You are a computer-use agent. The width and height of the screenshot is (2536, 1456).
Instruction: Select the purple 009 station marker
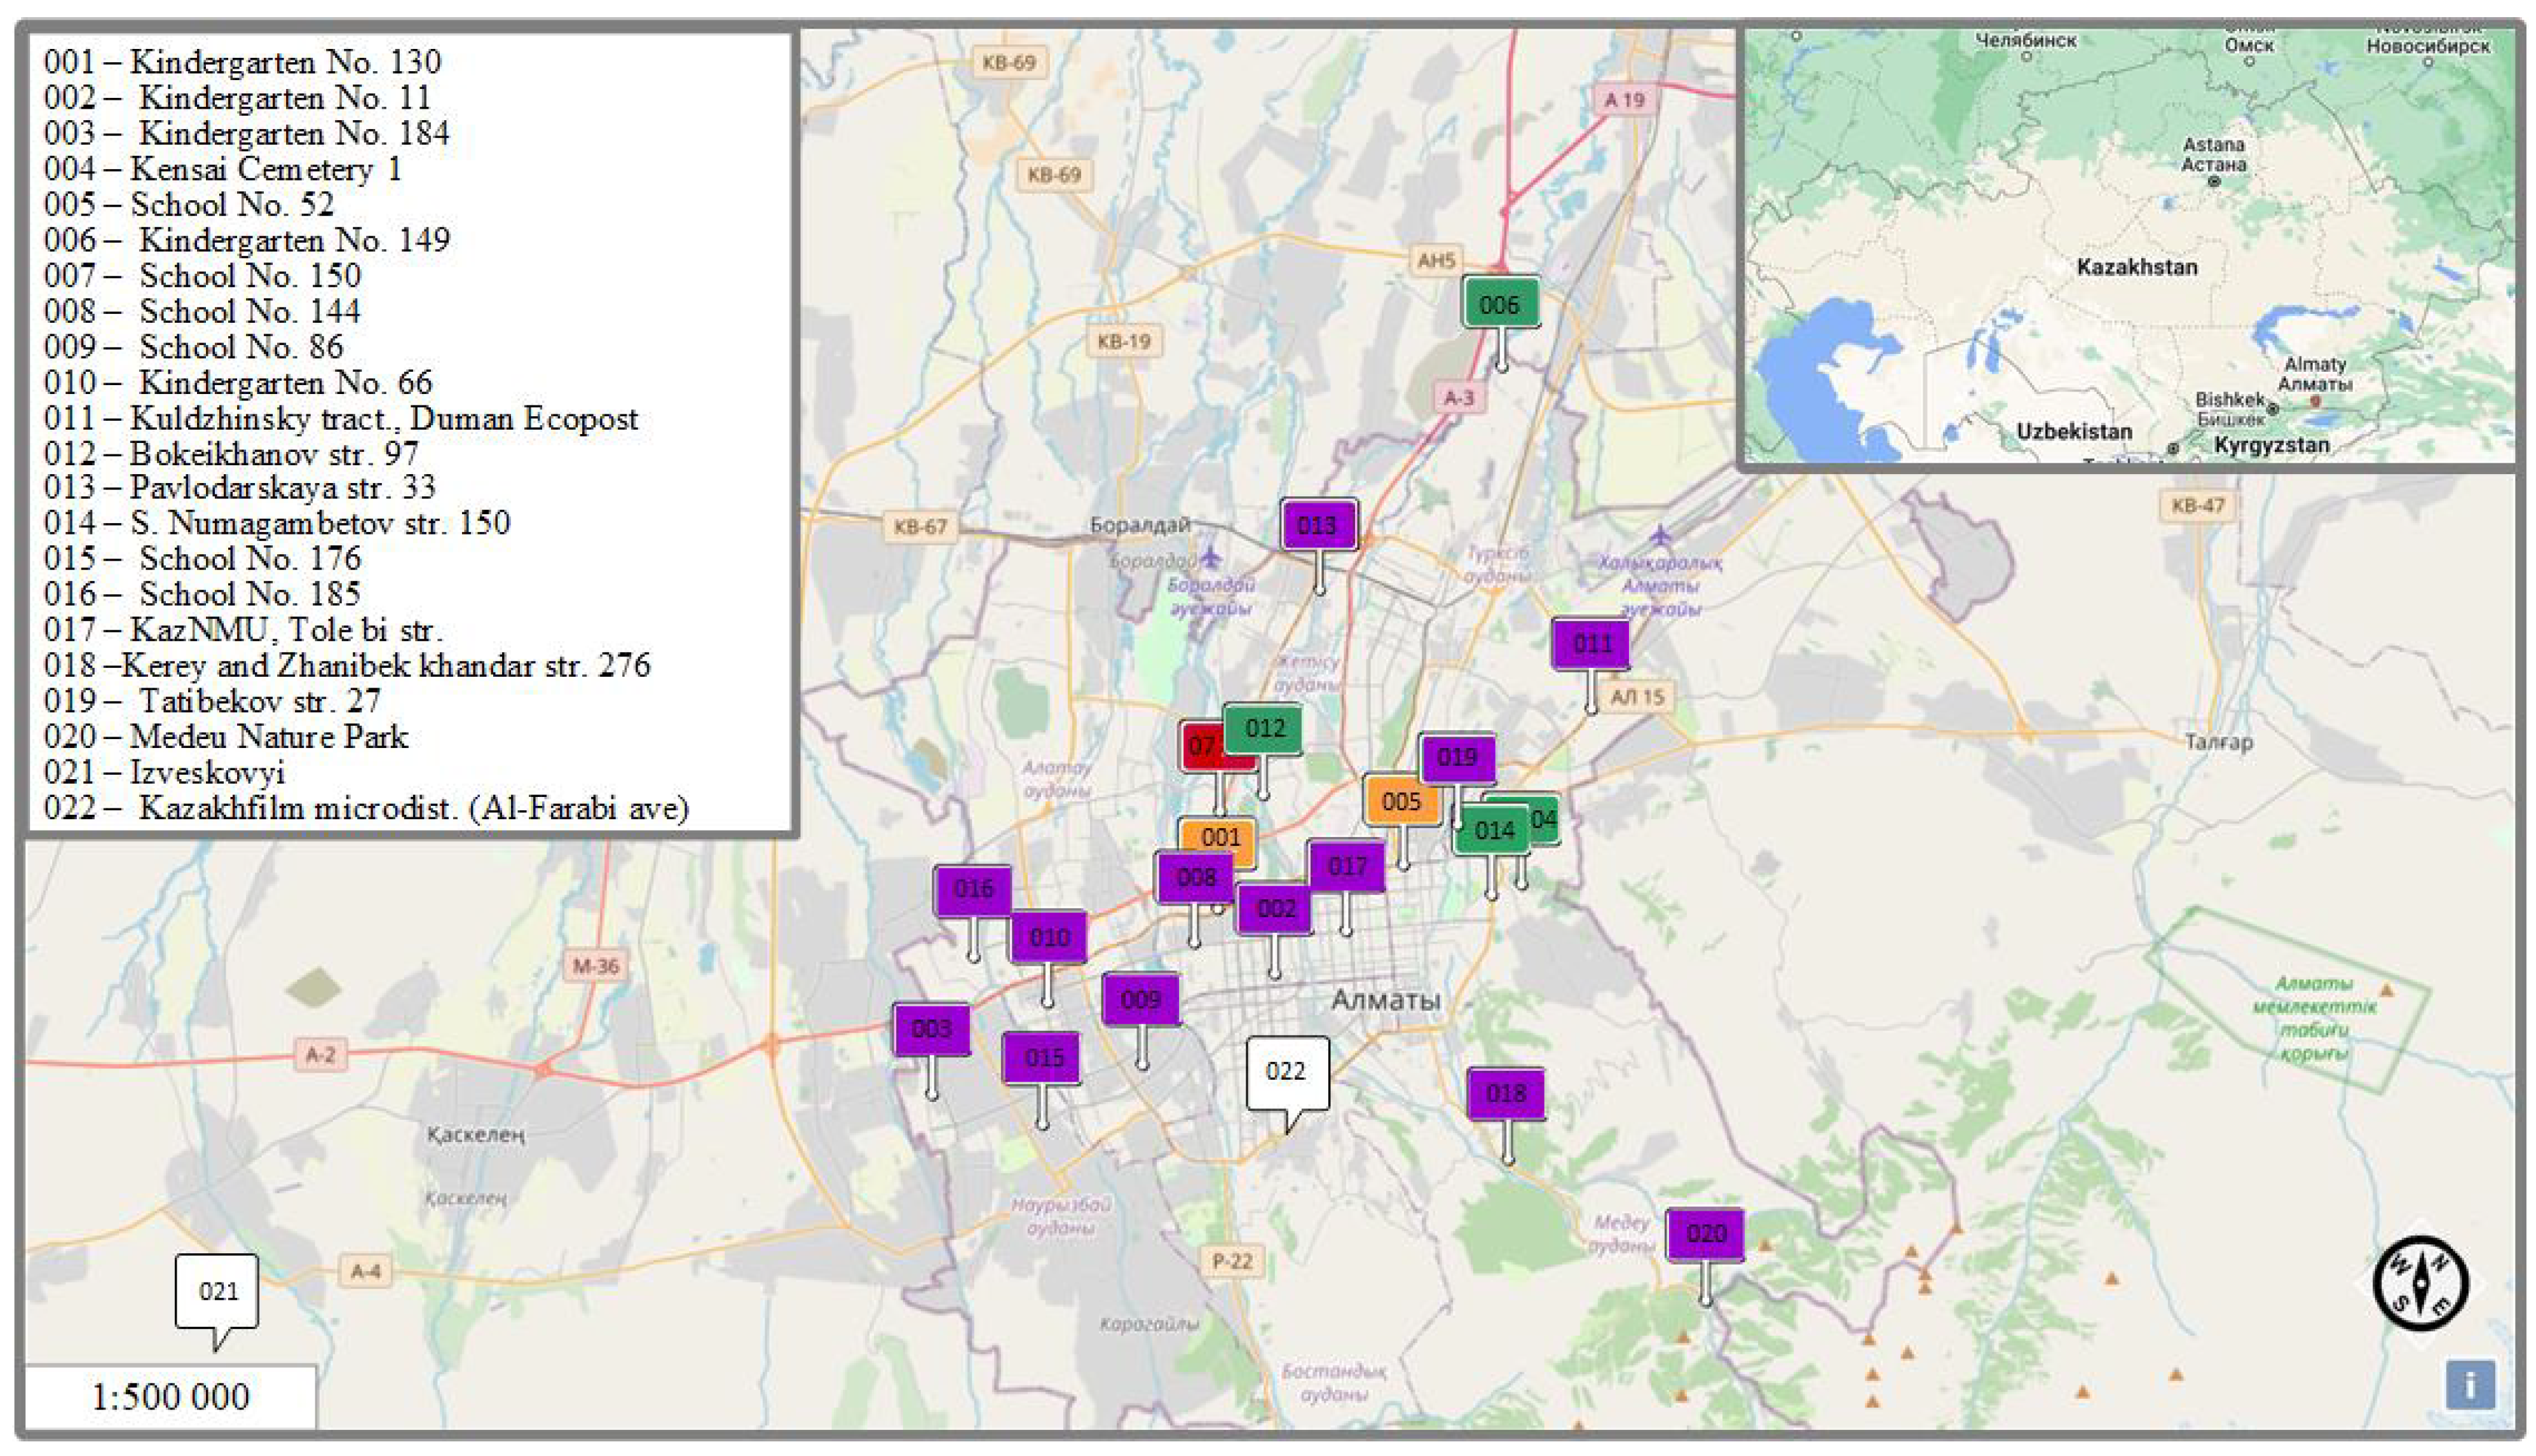click(x=1140, y=999)
